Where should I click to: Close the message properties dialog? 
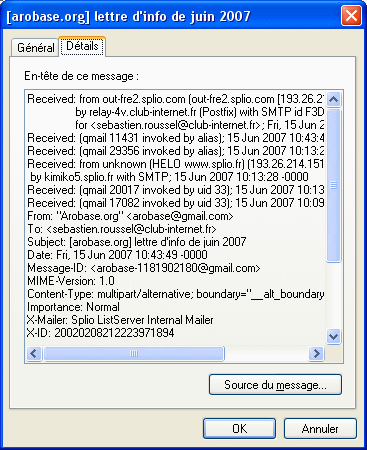pyautogui.click(x=351, y=16)
